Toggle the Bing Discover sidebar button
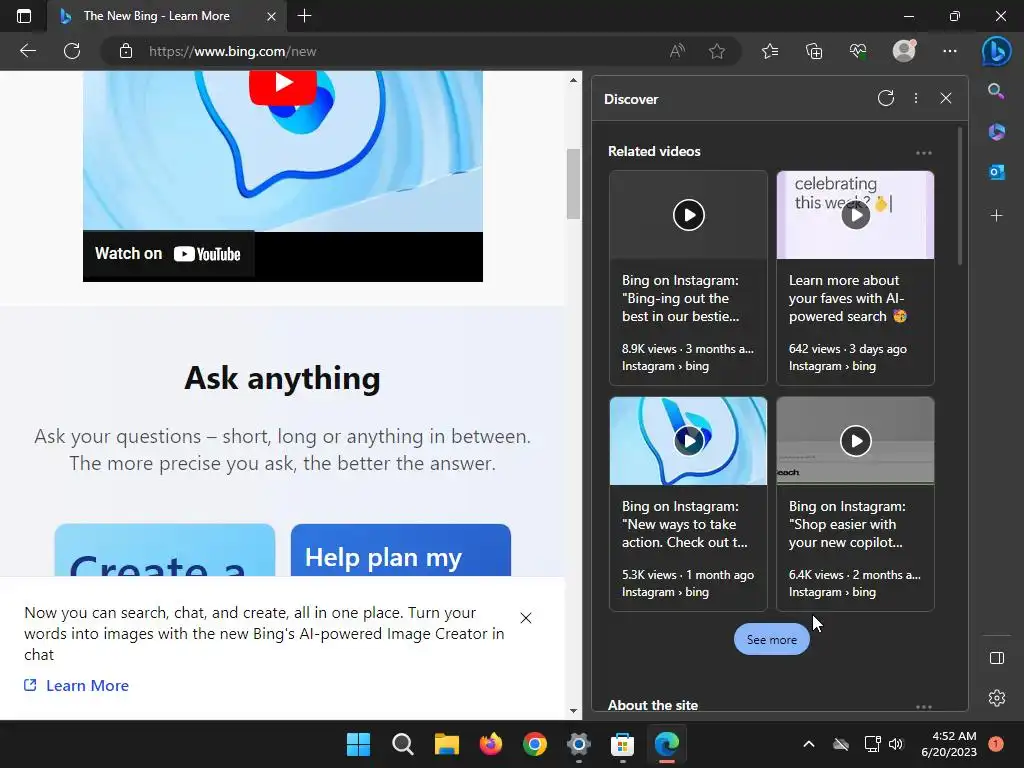1024x768 pixels. point(997,51)
